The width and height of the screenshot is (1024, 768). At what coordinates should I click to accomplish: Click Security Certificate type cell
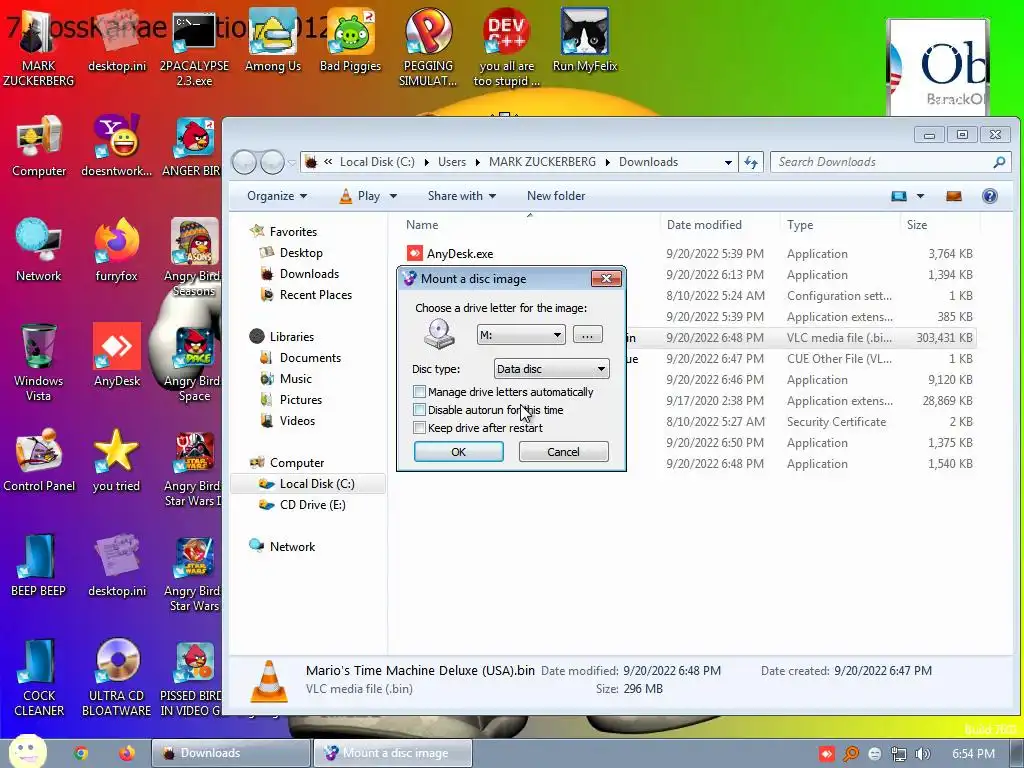tap(836, 422)
